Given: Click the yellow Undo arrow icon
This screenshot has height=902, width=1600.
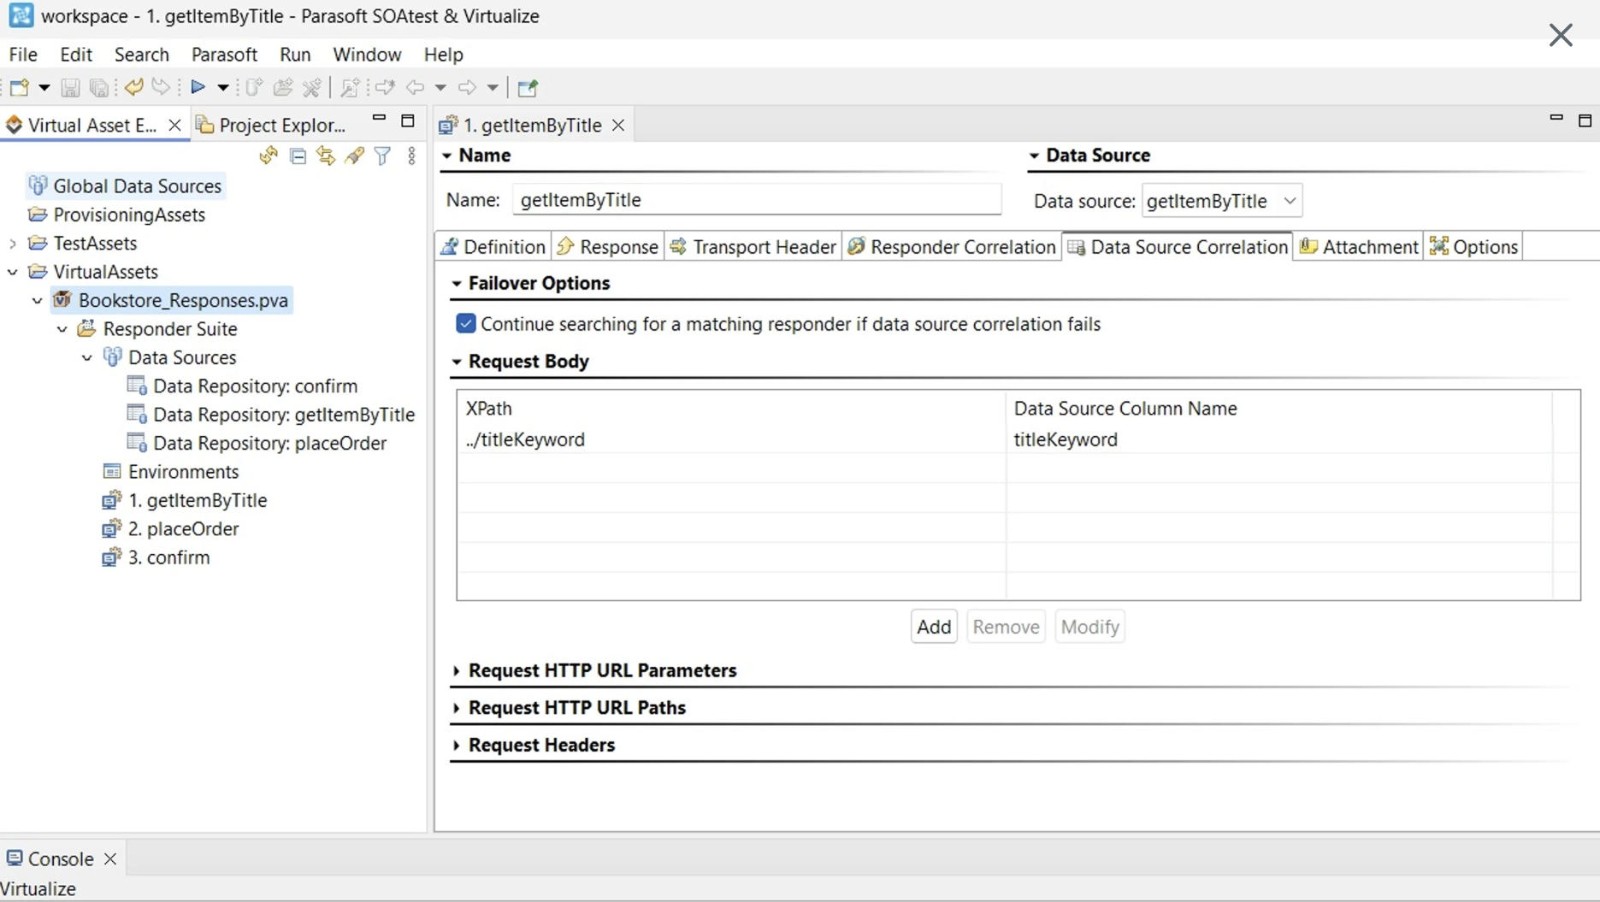Looking at the screenshot, I should [133, 87].
